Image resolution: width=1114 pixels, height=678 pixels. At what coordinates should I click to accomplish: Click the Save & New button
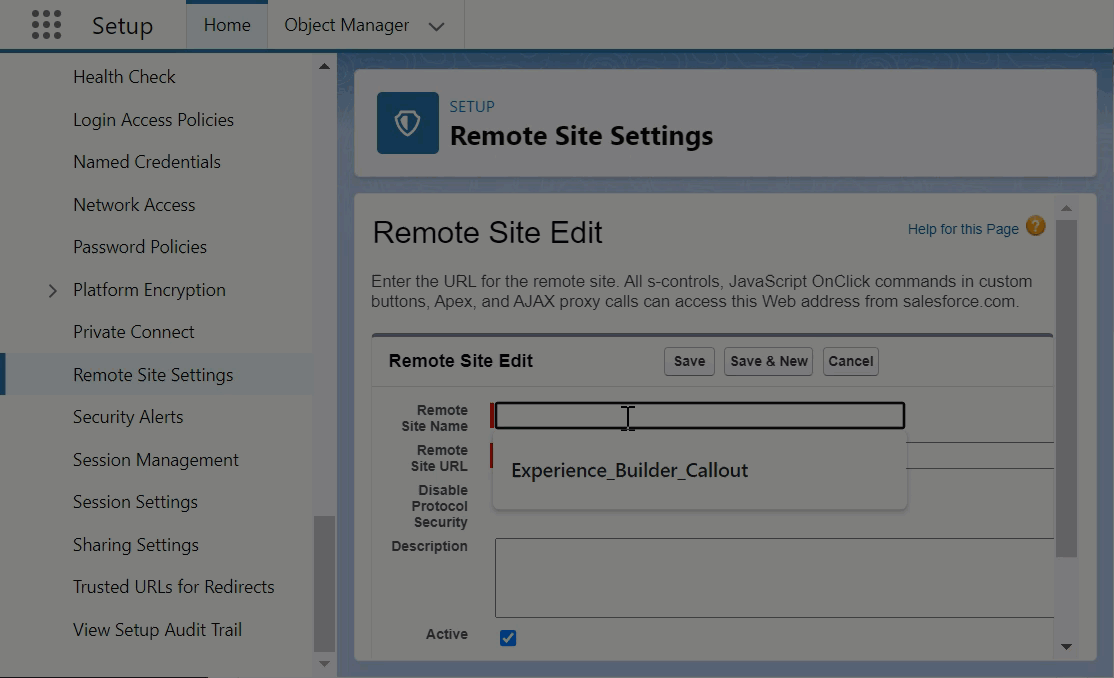tap(768, 361)
